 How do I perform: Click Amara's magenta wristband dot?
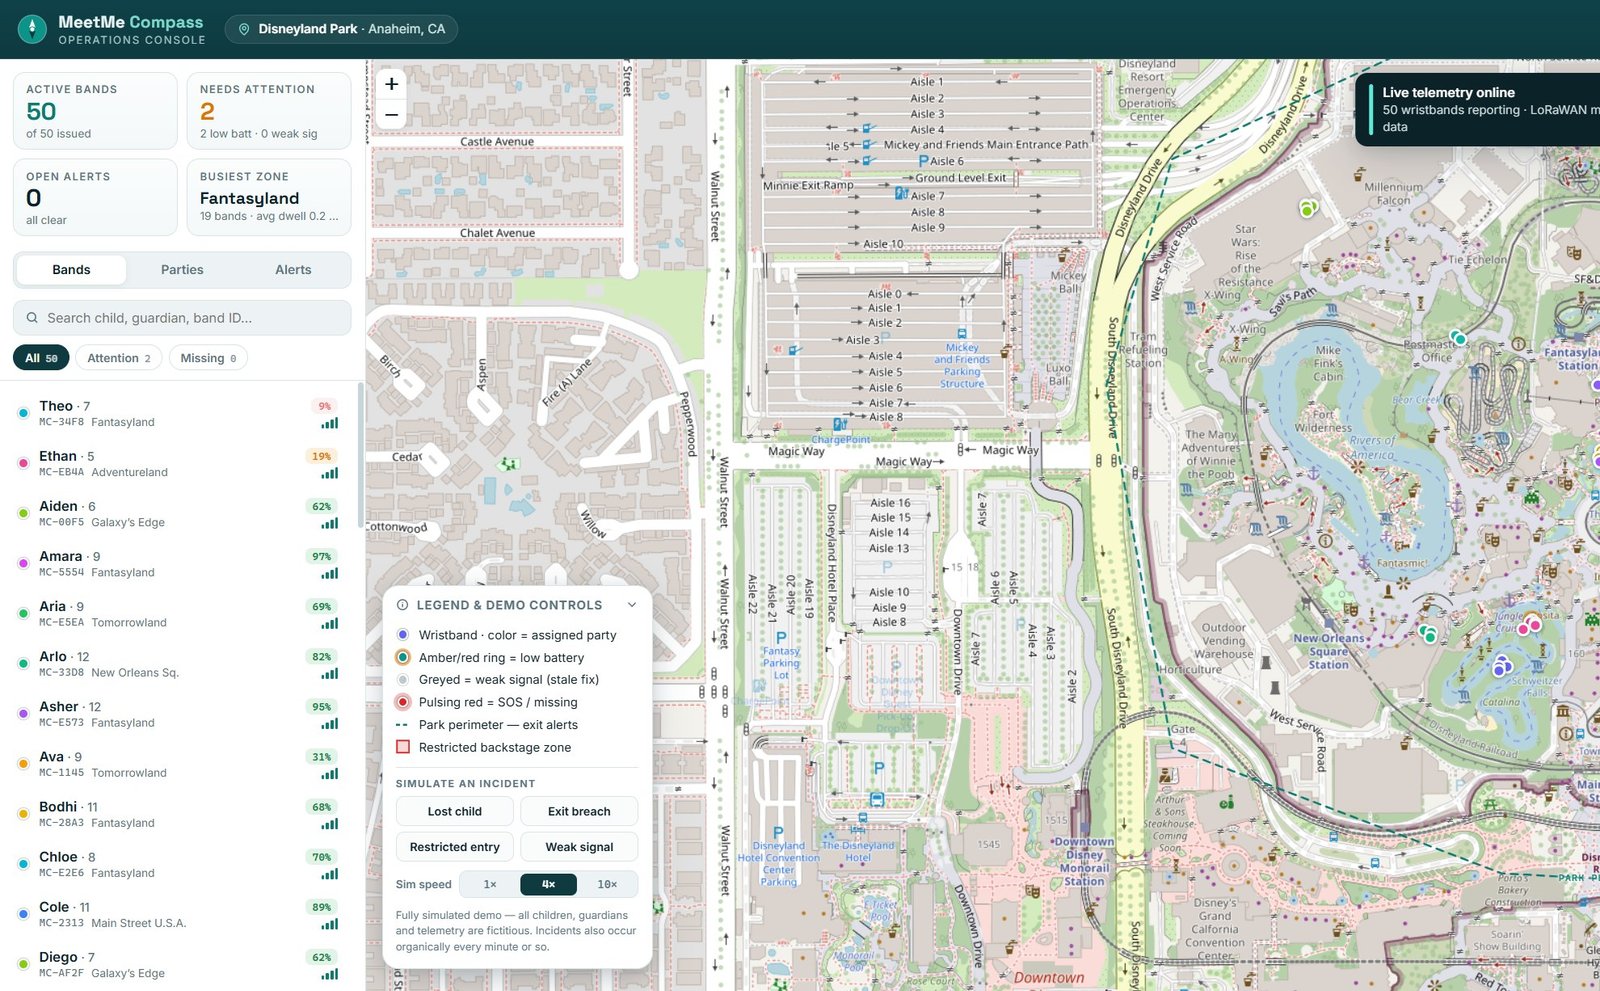click(23, 563)
